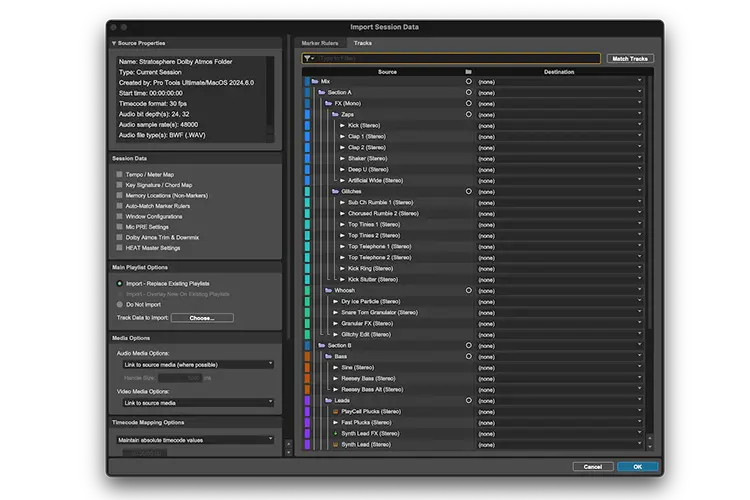Click the Mix folder icon
Screen dimensions: 750x500
[315, 81]
